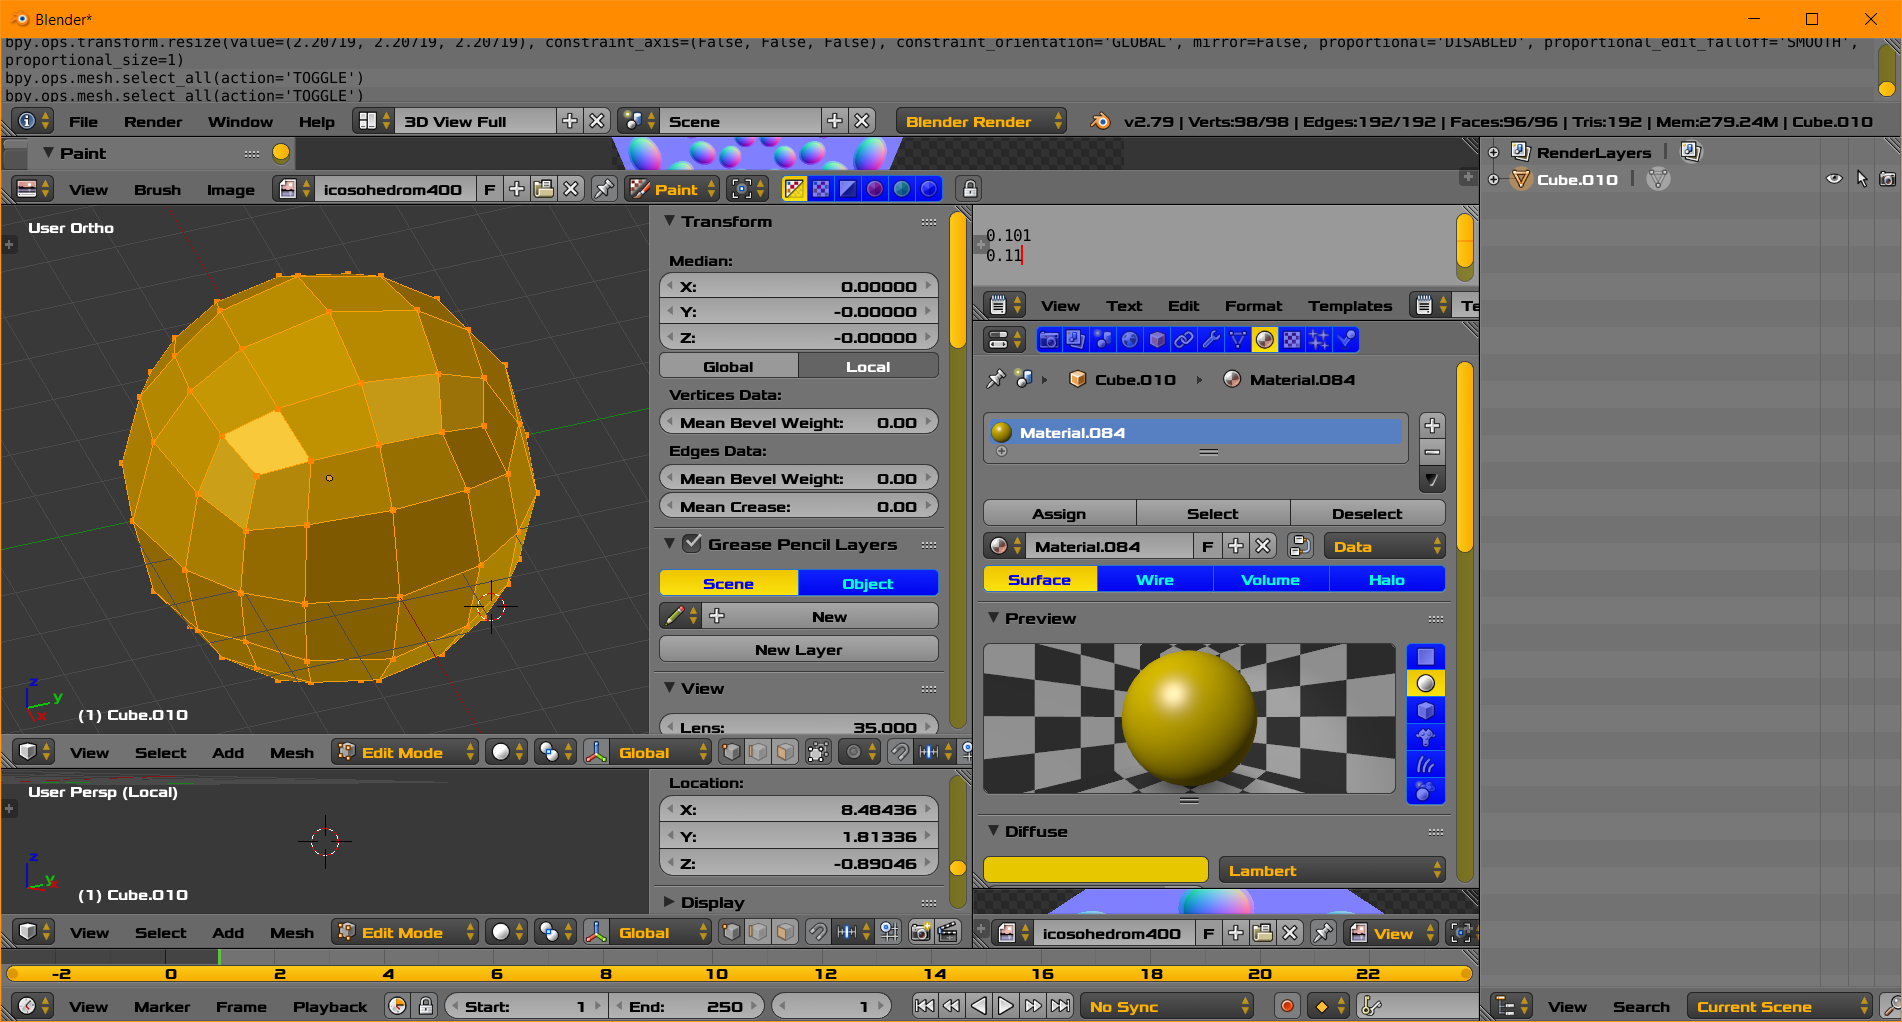Open the mesh Data triangle tab
1902x1022 pixels.
coord(1238,340)
